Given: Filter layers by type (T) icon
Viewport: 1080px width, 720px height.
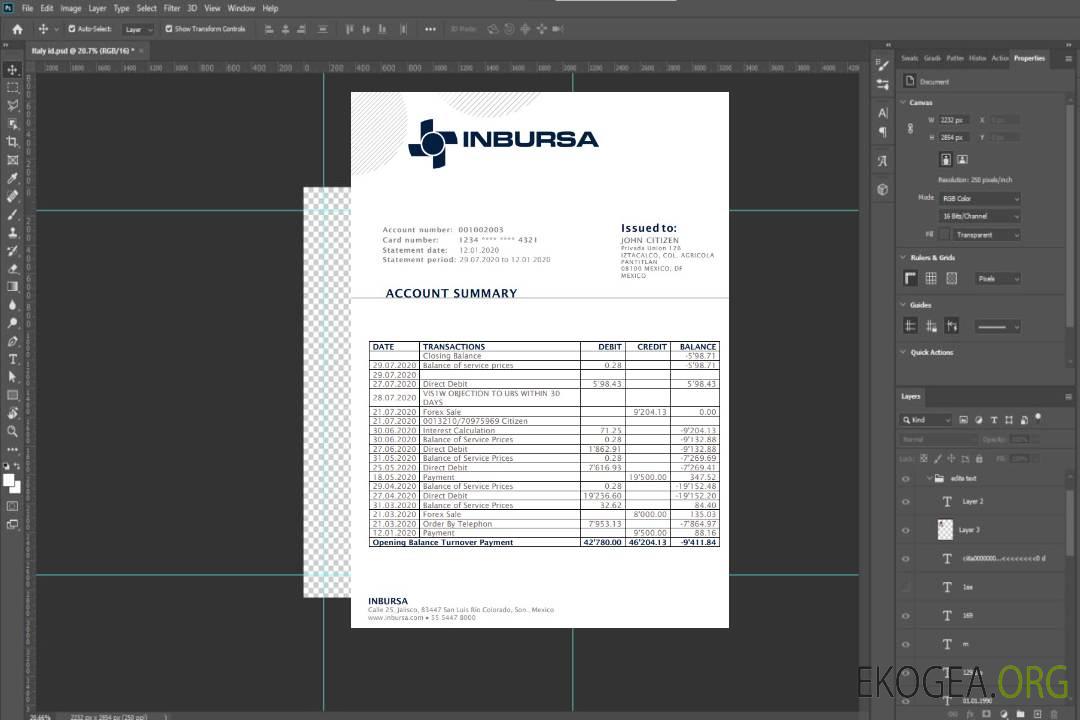Looking at the screenshot, I should tap(993, 420).
